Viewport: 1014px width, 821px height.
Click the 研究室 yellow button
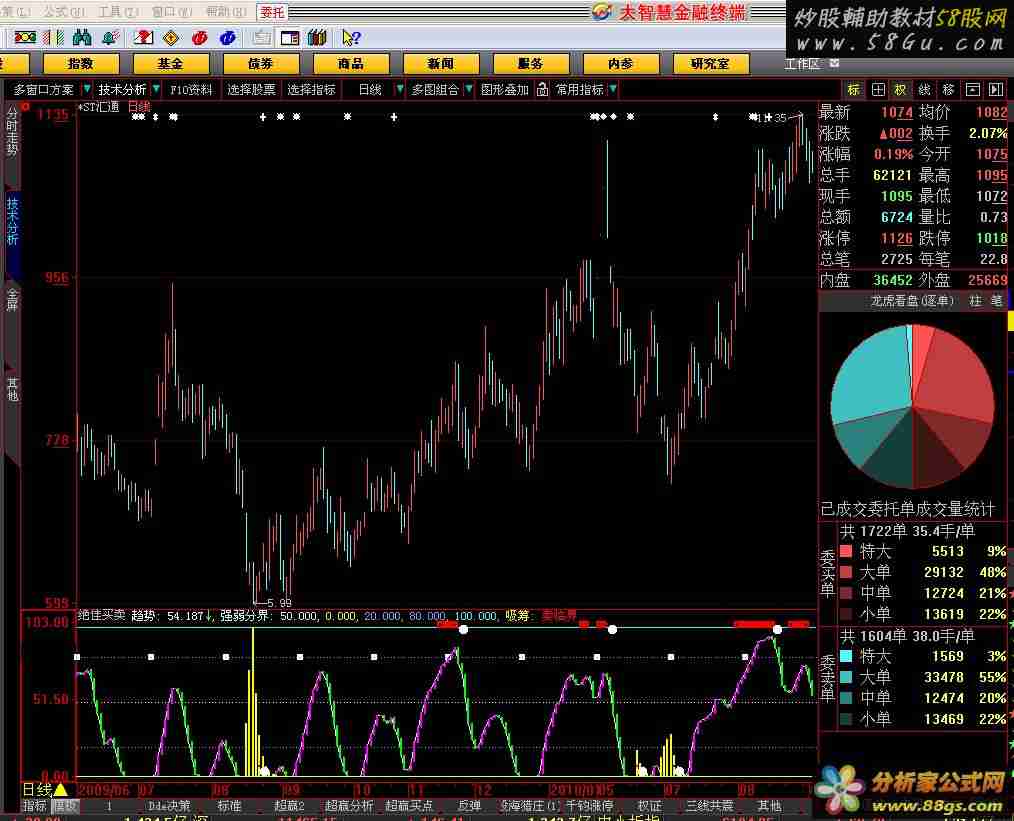point(710,63)
